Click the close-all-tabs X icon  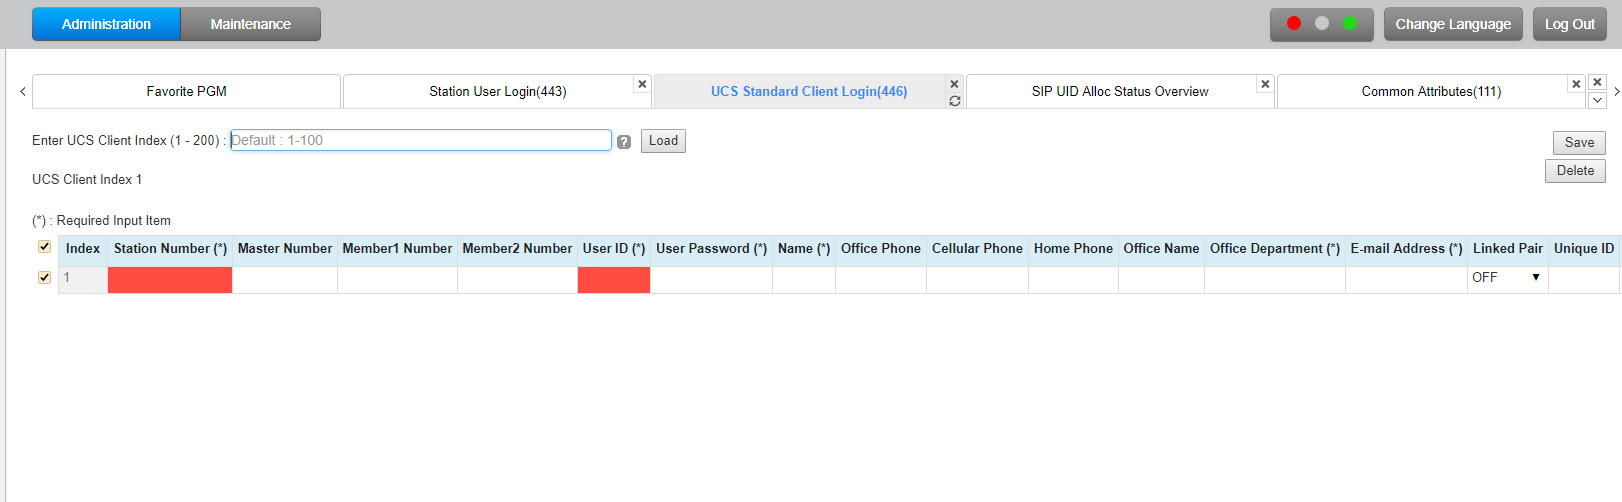1597,82
